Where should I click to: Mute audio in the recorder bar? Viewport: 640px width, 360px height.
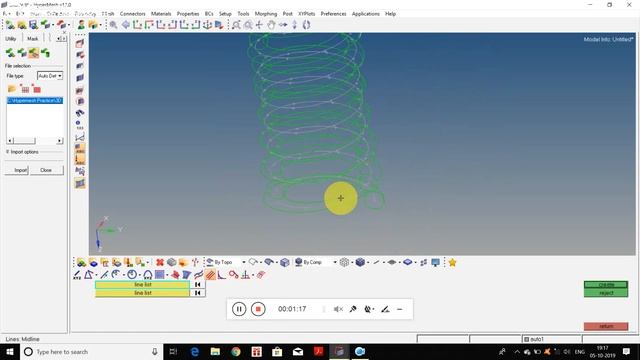pyautogui.click(x=338, y=309)
